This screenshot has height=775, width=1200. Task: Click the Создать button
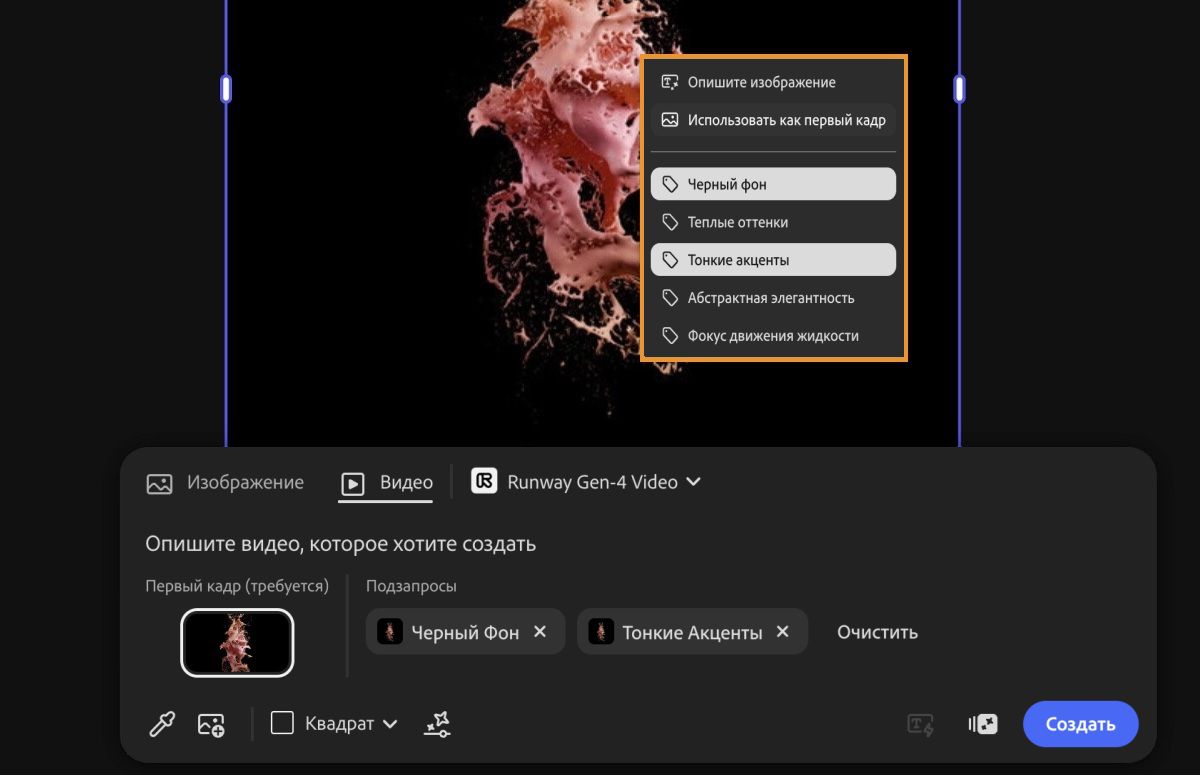(x=1080, y=724)
